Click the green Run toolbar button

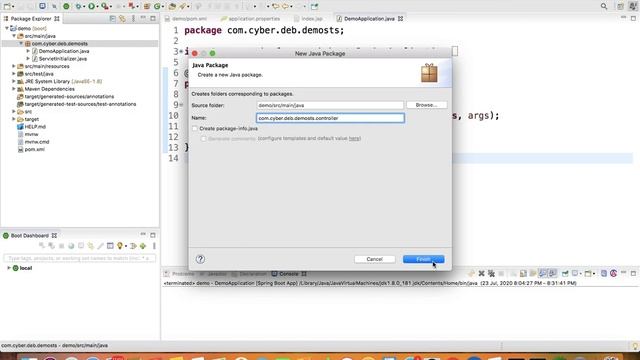pyautogui.click(x=91, y=6)
